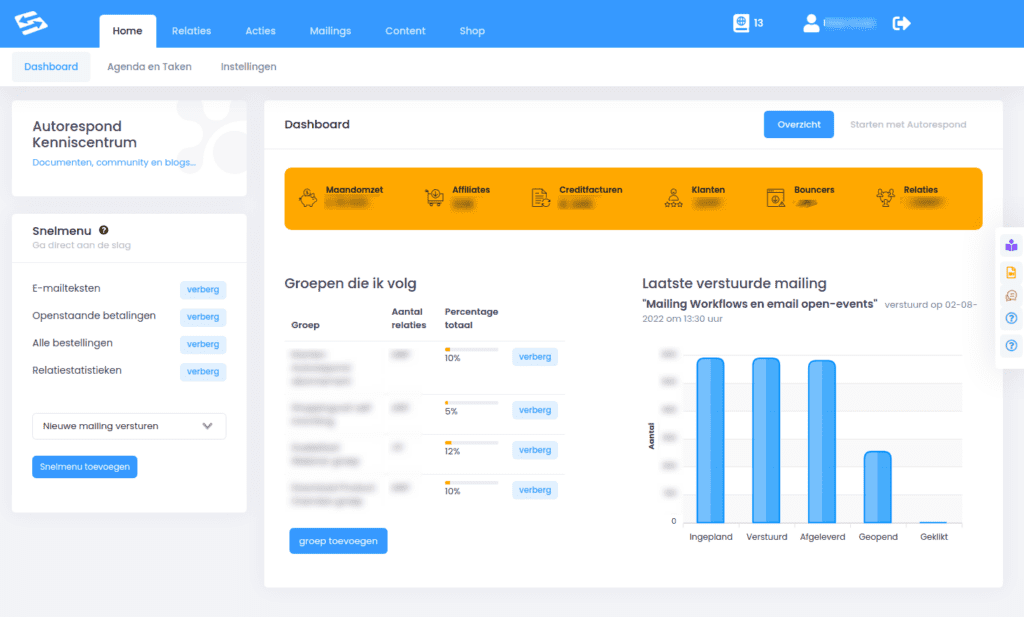Open the language globe icon showing 13
Screen dimensions: 1024x617
741,23
